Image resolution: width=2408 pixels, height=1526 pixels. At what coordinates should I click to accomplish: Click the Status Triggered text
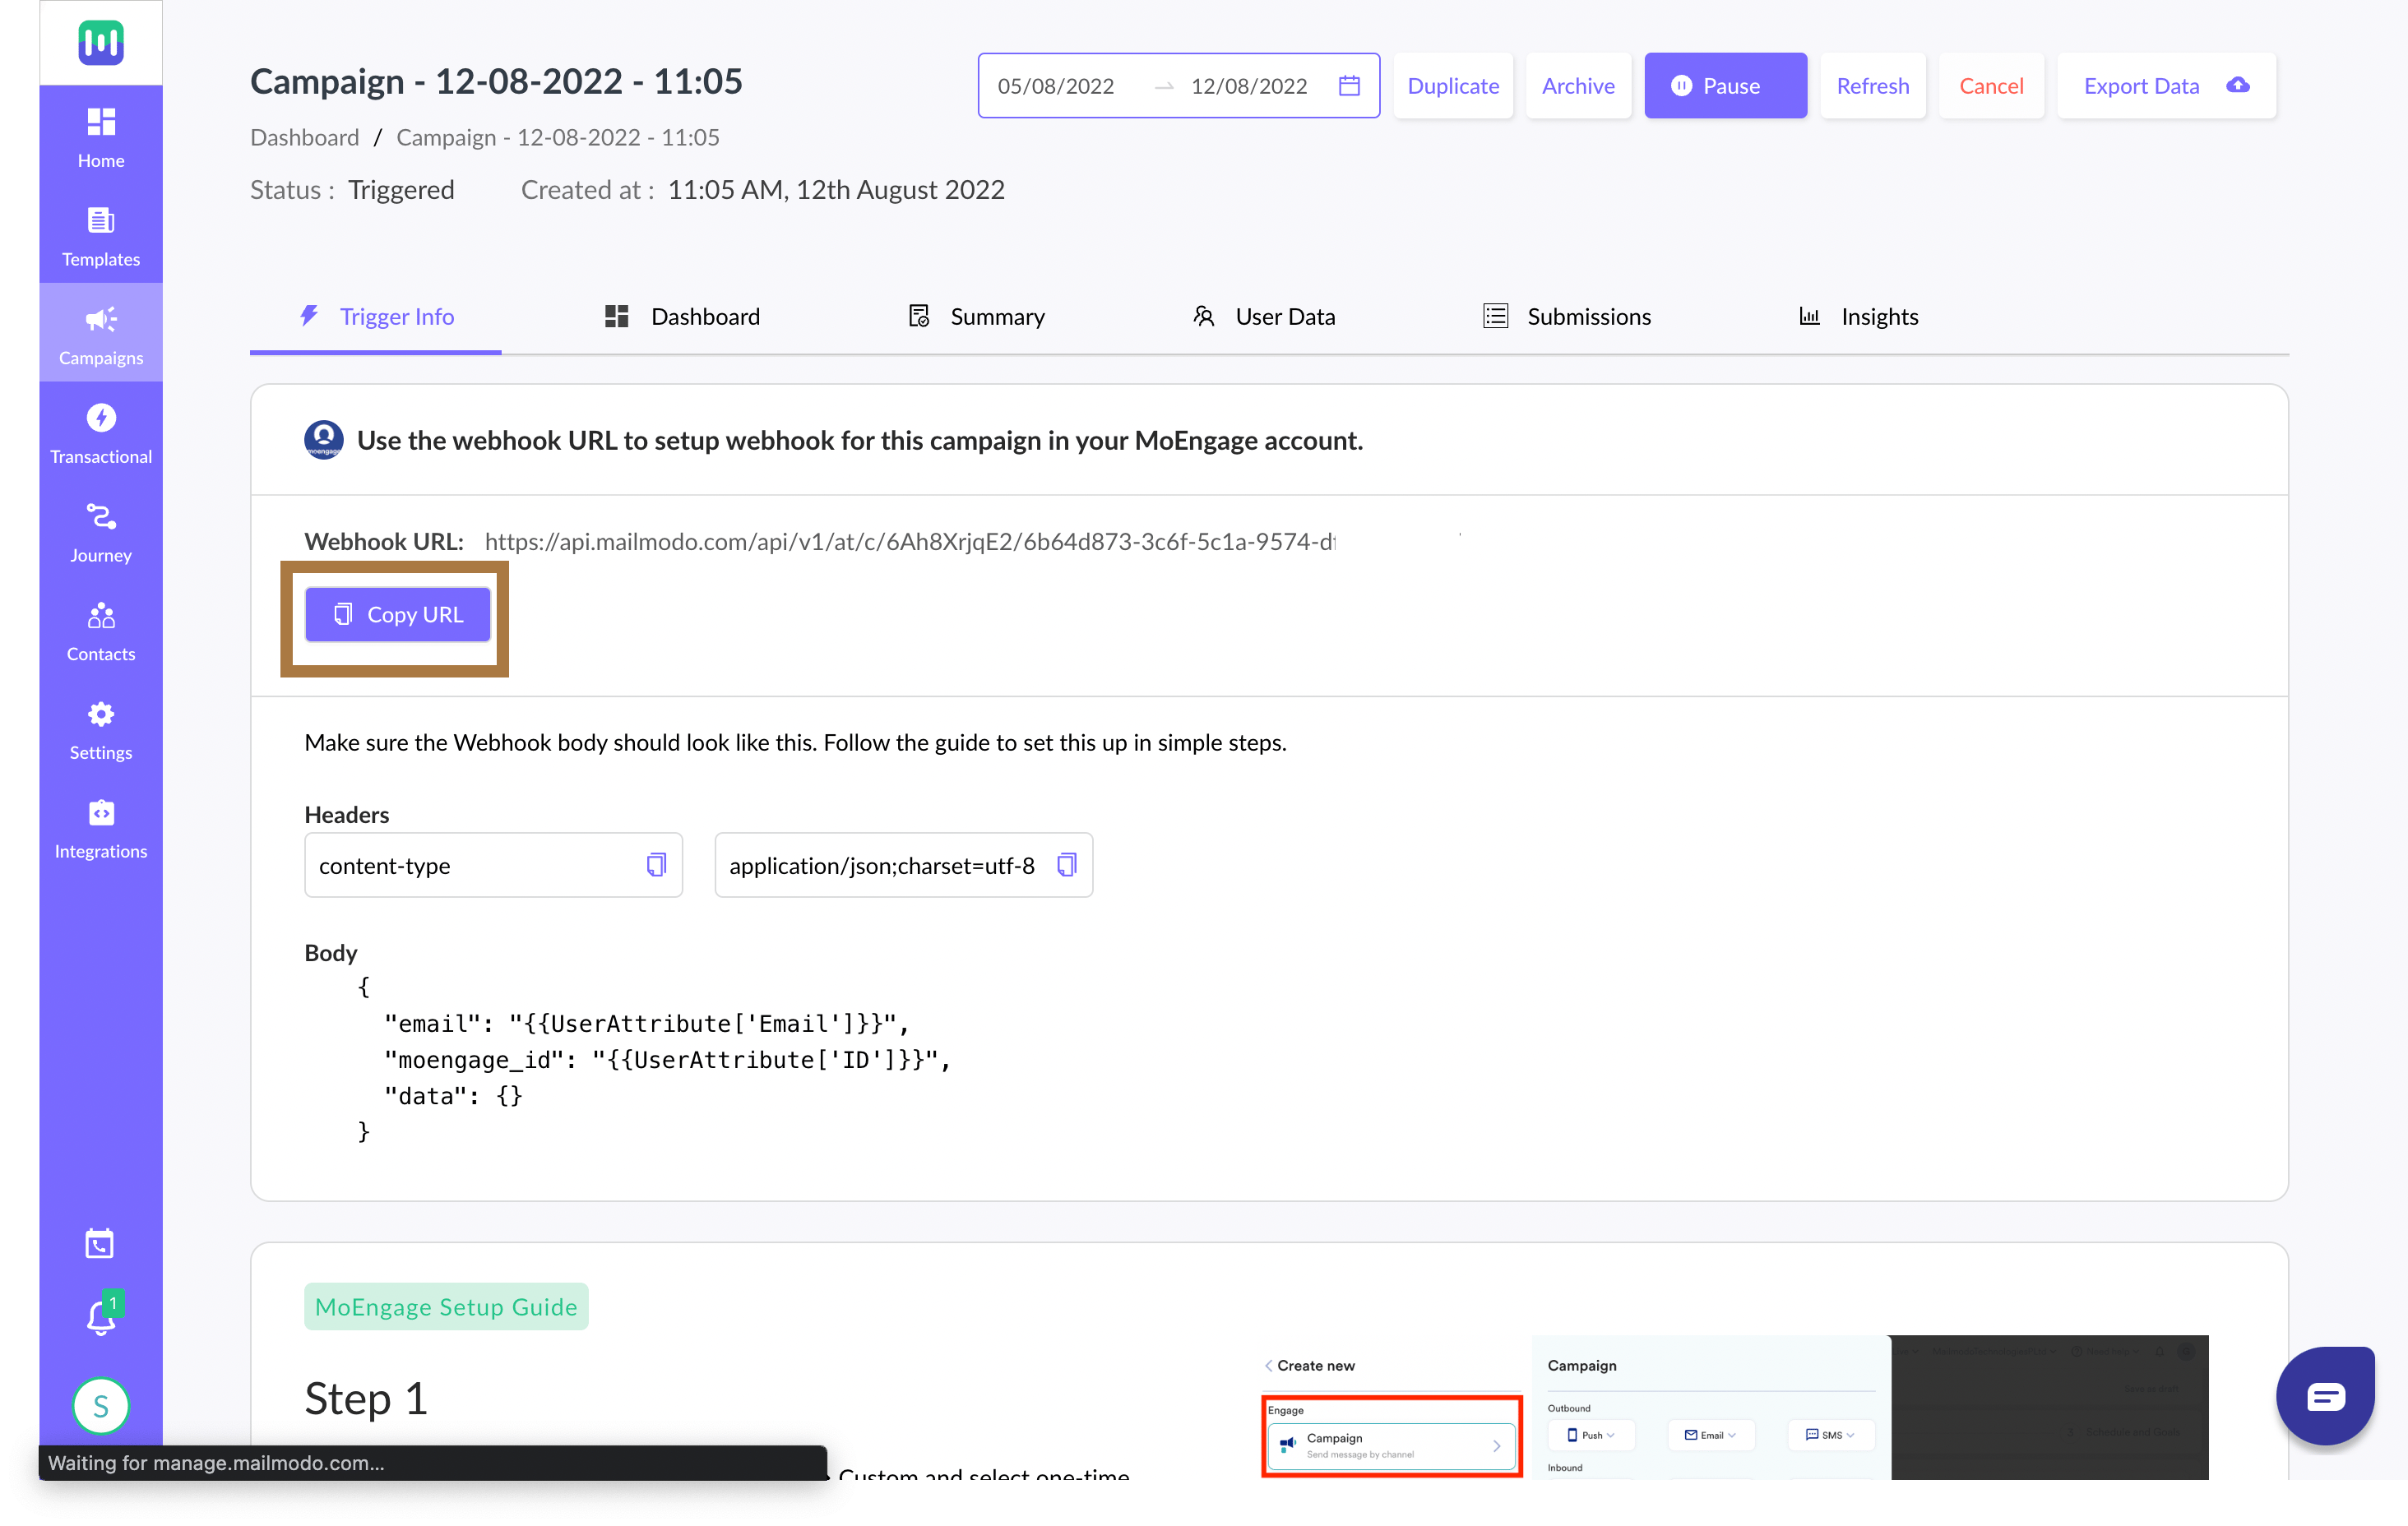point(352,190)
